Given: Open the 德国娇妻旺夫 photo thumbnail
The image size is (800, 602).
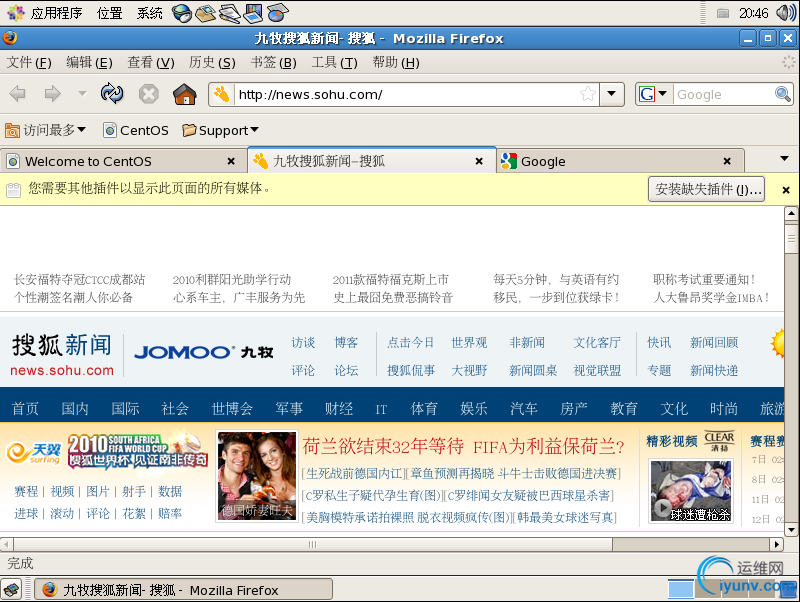Looking at the screenshot, I should point(257,476).
